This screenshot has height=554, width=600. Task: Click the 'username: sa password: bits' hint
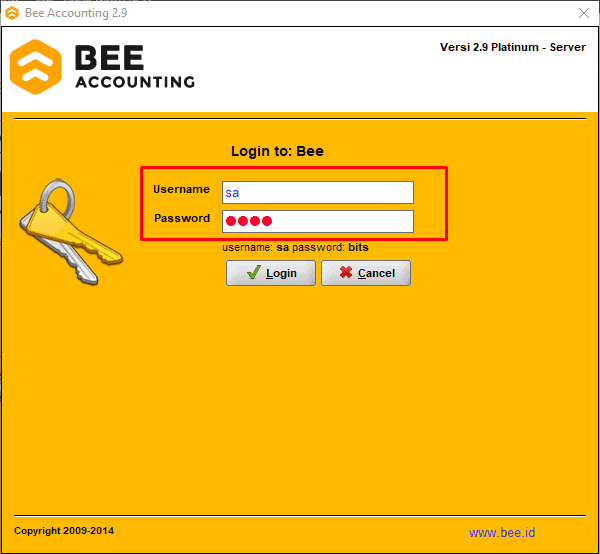[295, 247]
